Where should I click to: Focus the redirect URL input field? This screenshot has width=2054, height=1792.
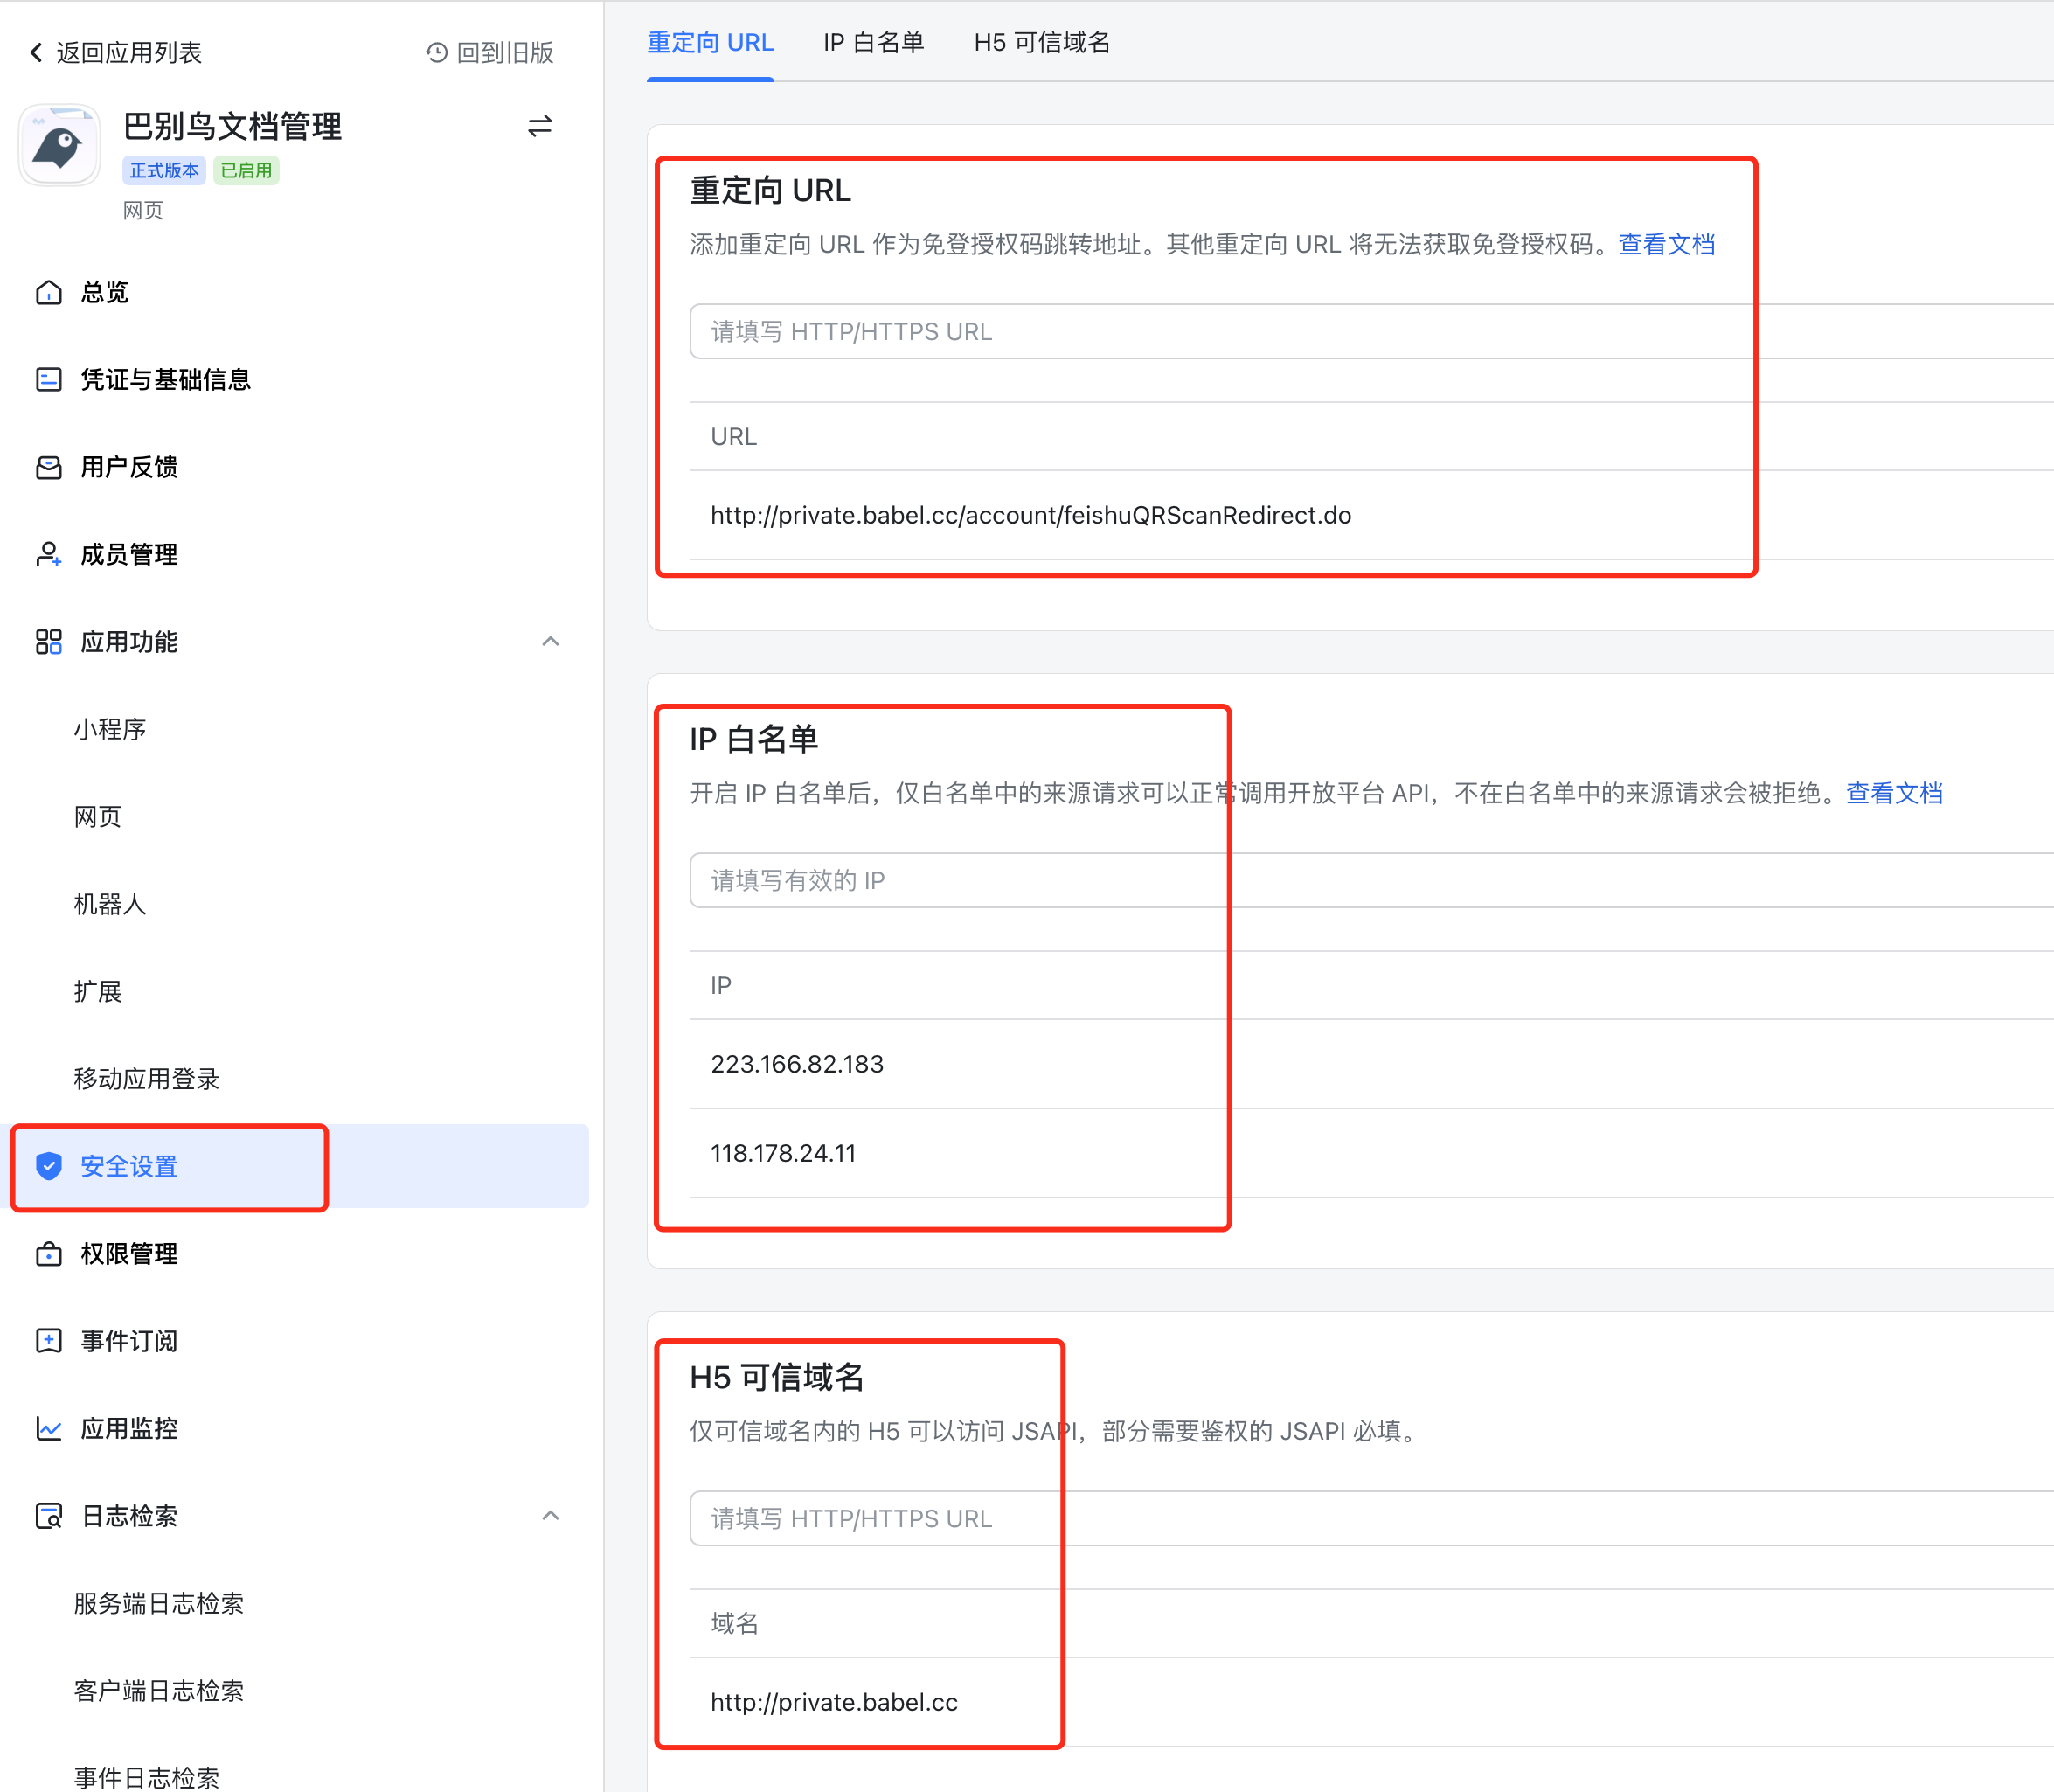pos(1371,331)
